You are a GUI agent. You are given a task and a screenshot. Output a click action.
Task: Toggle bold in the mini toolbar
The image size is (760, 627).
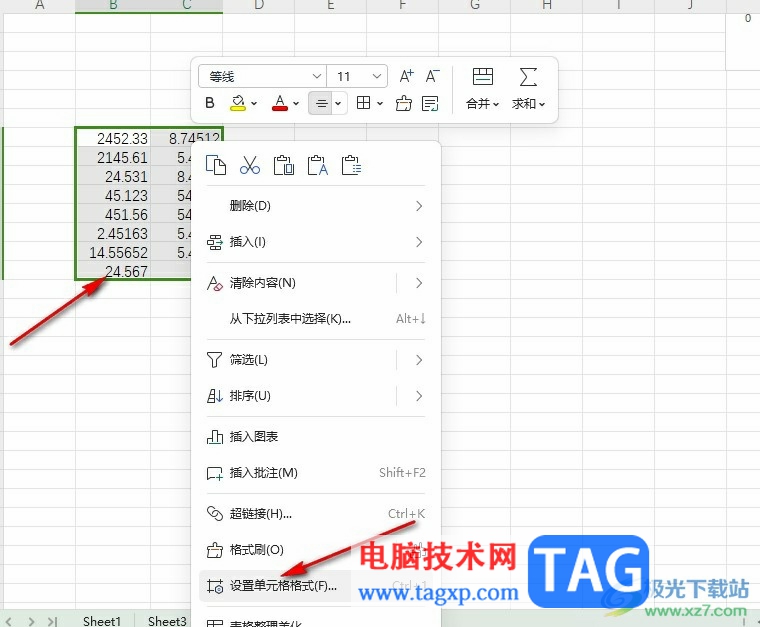point(209,103)
